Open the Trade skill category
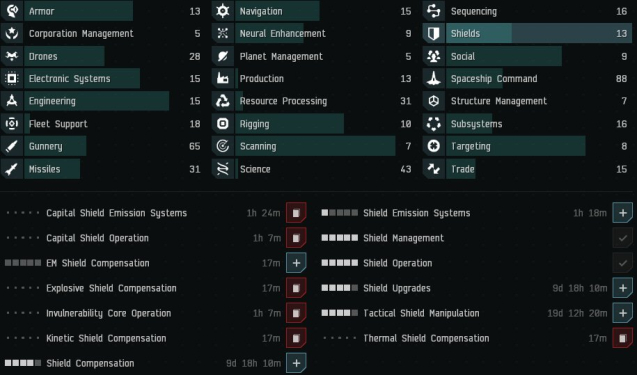637x375 pixels. (527, 169)
